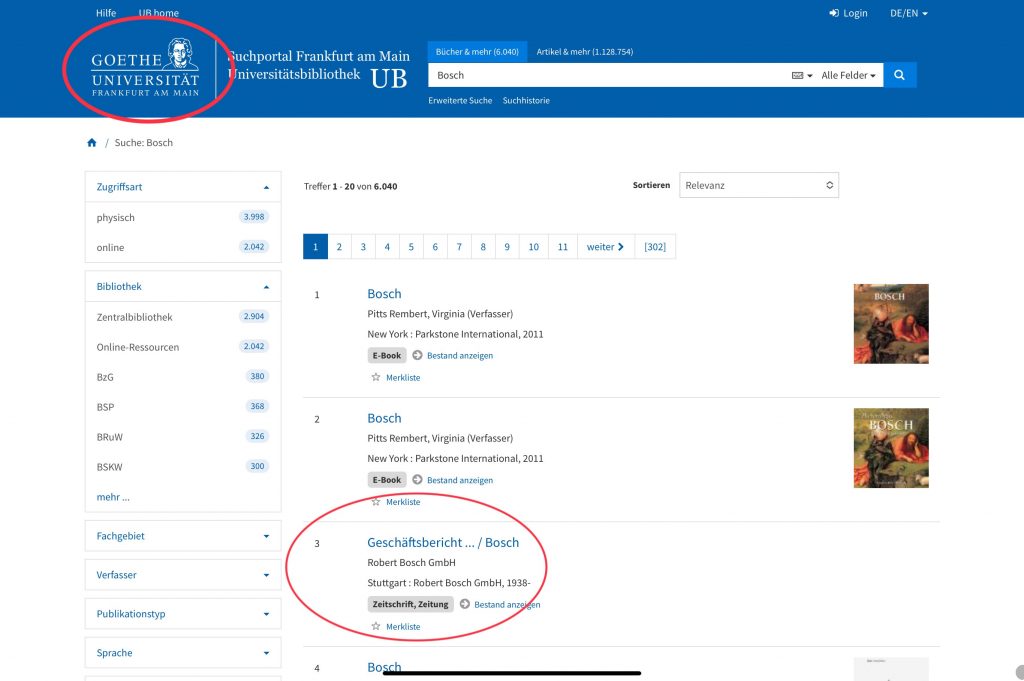Select the Zentralbibliothek library filter
The height and width of the screenshot is (681, 1024).
point(134,317)
